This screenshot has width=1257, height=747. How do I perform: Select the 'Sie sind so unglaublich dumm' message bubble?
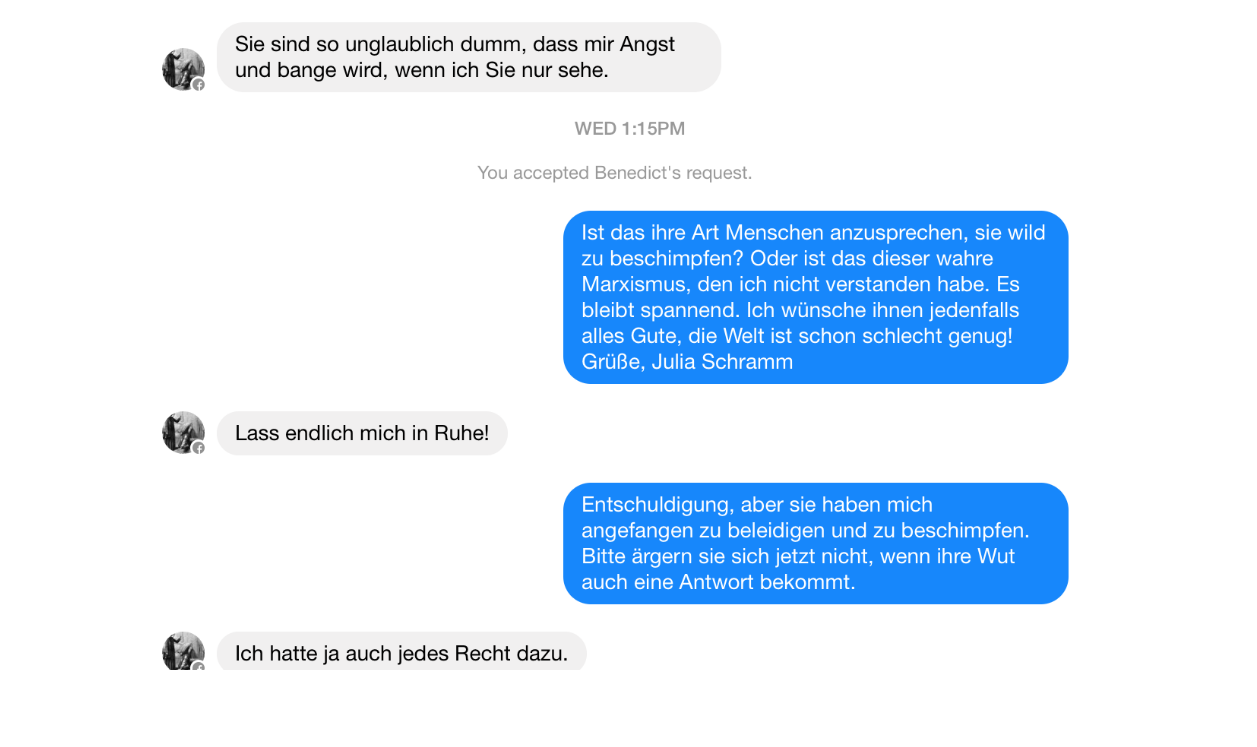point(469,57)
